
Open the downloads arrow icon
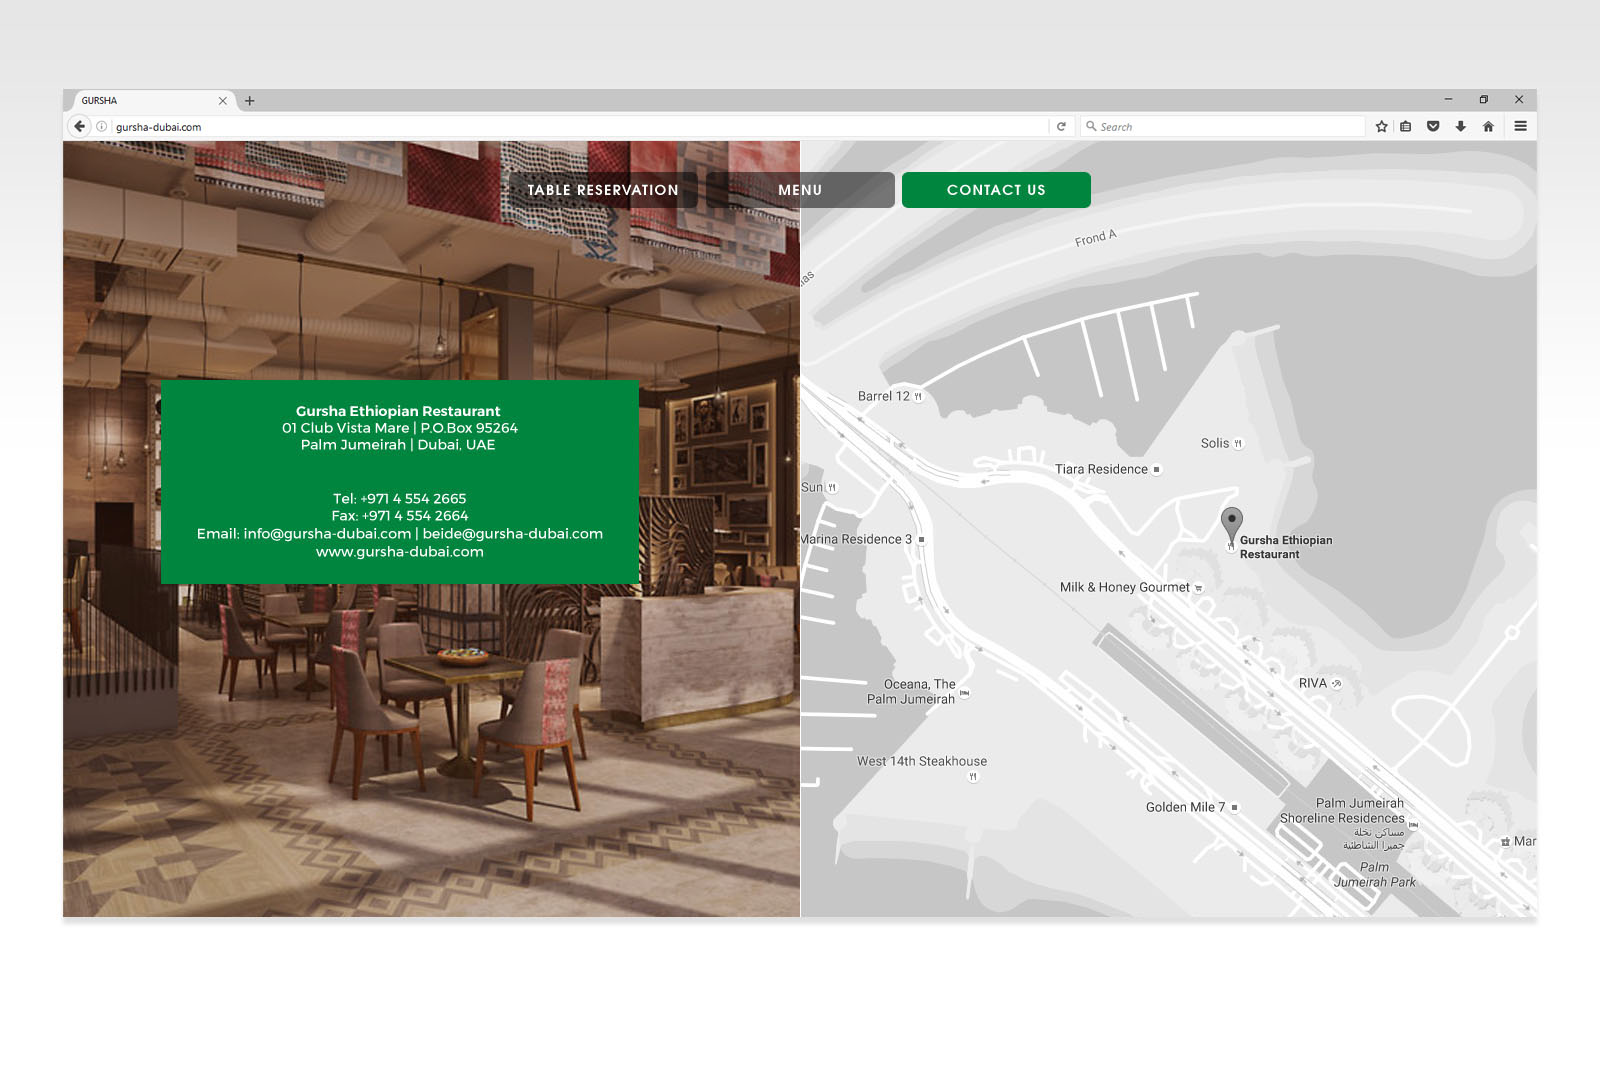[x=1461, y=127]
